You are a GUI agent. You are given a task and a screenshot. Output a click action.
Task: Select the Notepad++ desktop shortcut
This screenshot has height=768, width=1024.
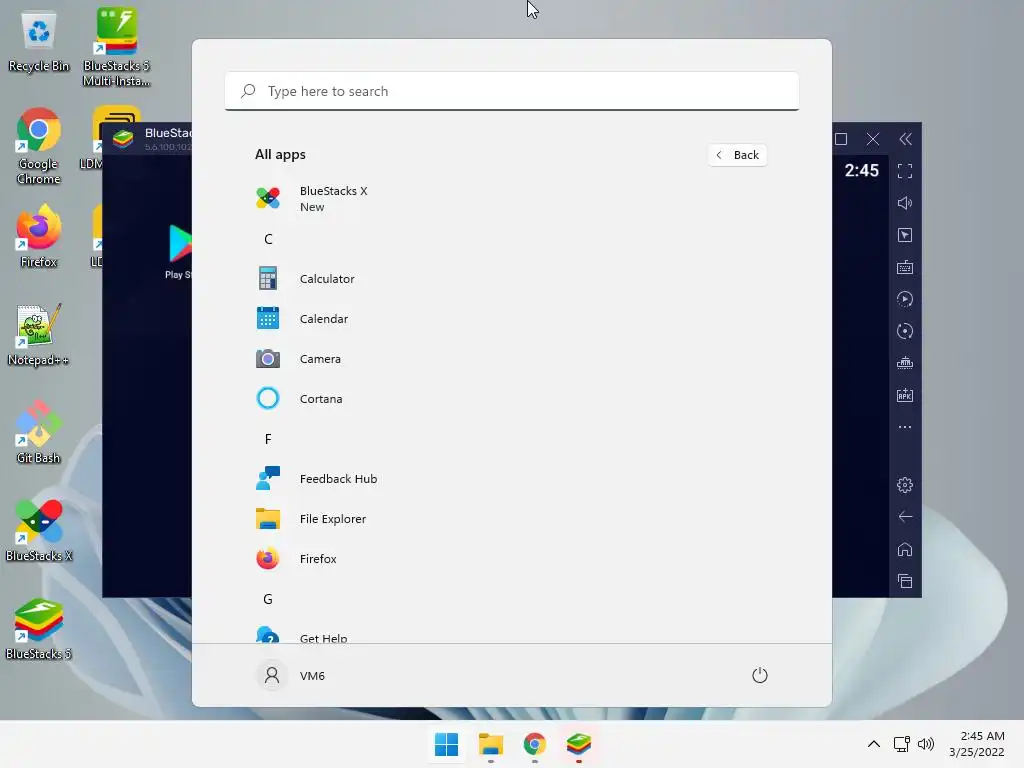click(39, 334)
